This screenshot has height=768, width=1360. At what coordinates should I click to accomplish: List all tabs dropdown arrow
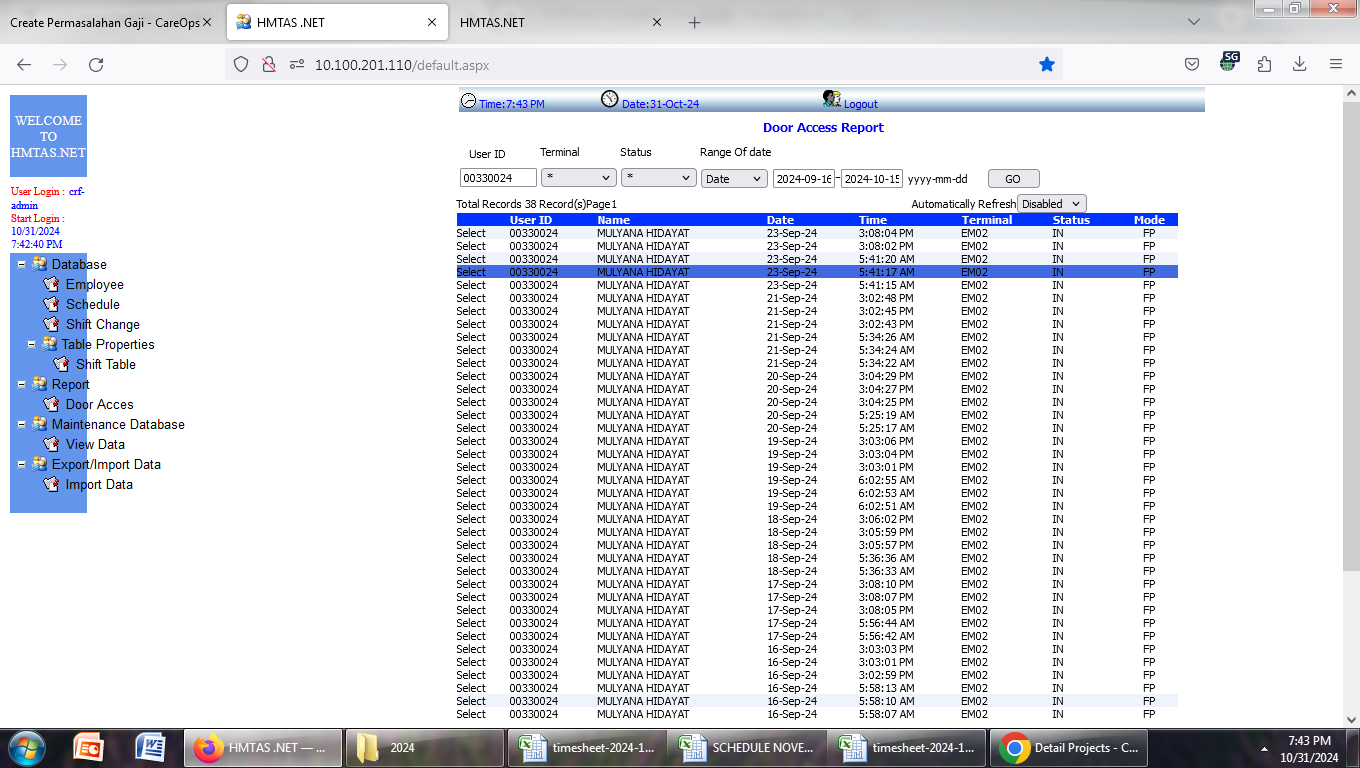(x=1193, y=22)
